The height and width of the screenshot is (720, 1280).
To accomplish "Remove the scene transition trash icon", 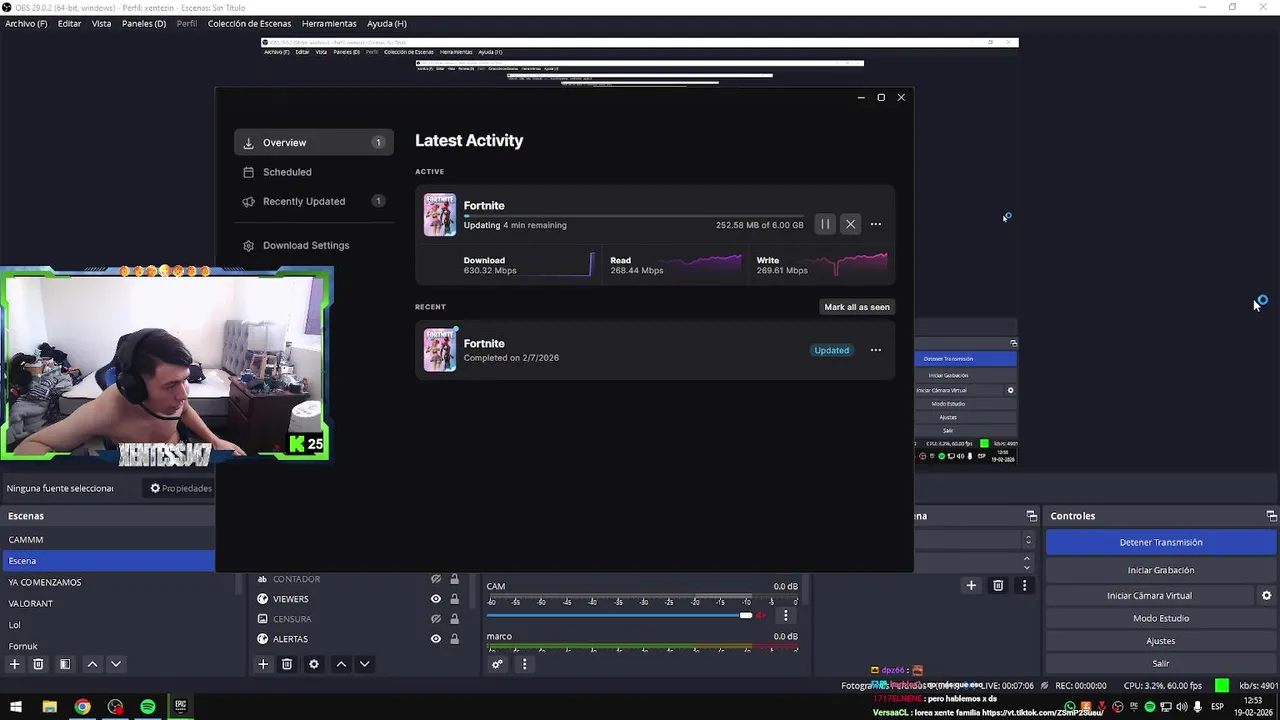I will click(998, 585).
